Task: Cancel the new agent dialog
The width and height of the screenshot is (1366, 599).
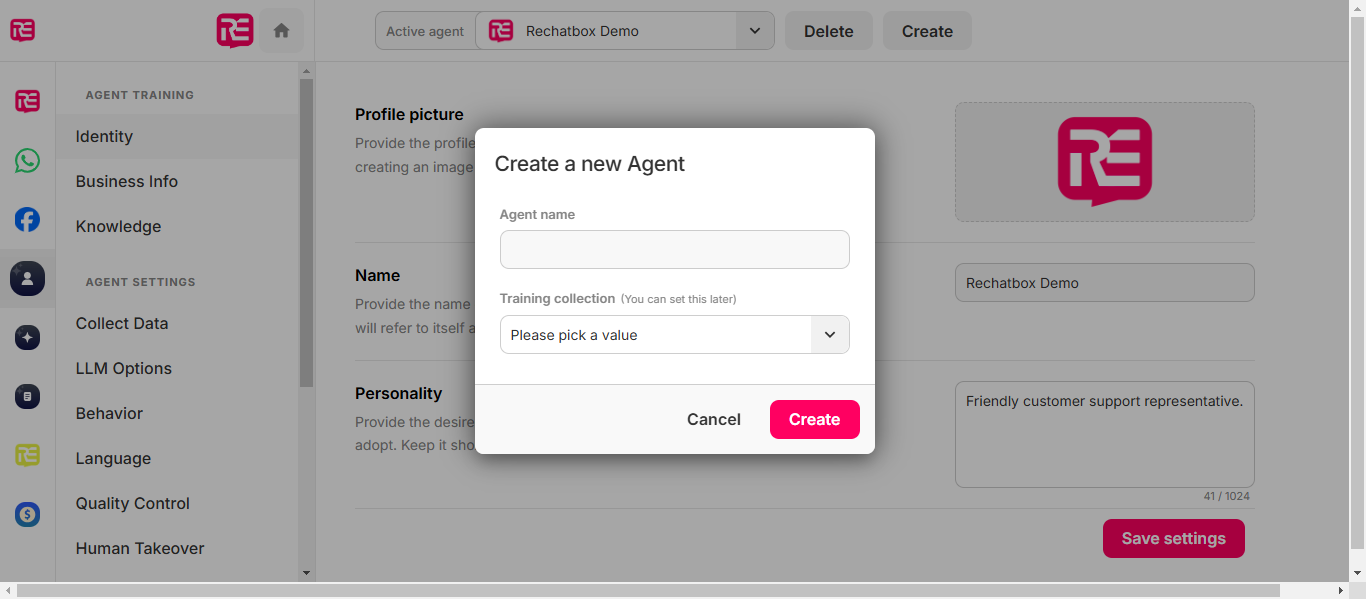Action: coord(714,420)
